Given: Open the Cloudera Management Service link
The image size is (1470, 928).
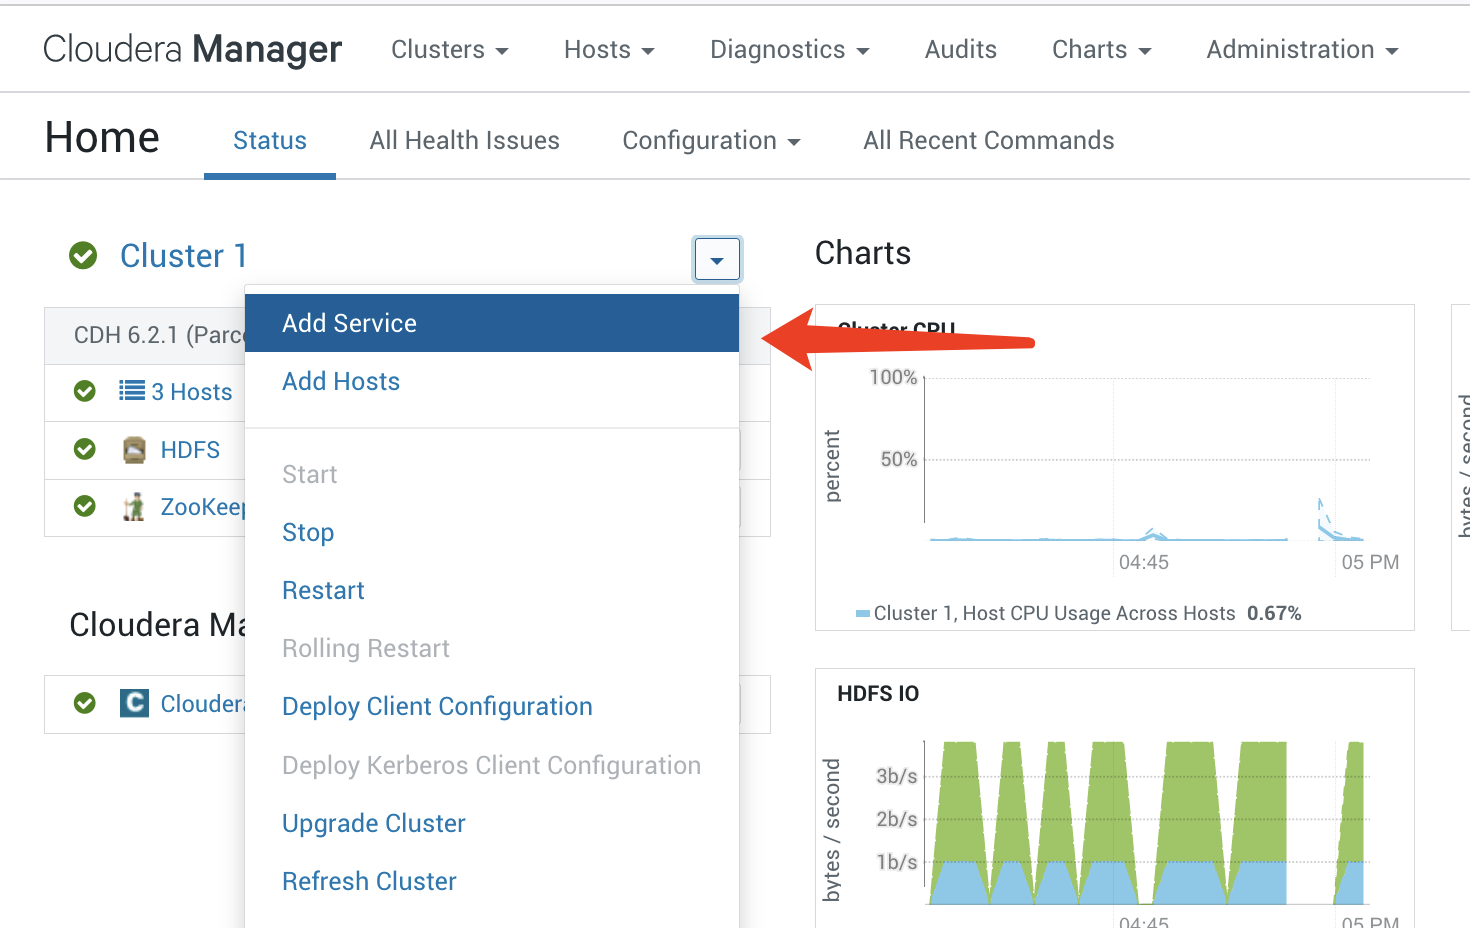Looking at the screenshot, I should coord(203,704).
